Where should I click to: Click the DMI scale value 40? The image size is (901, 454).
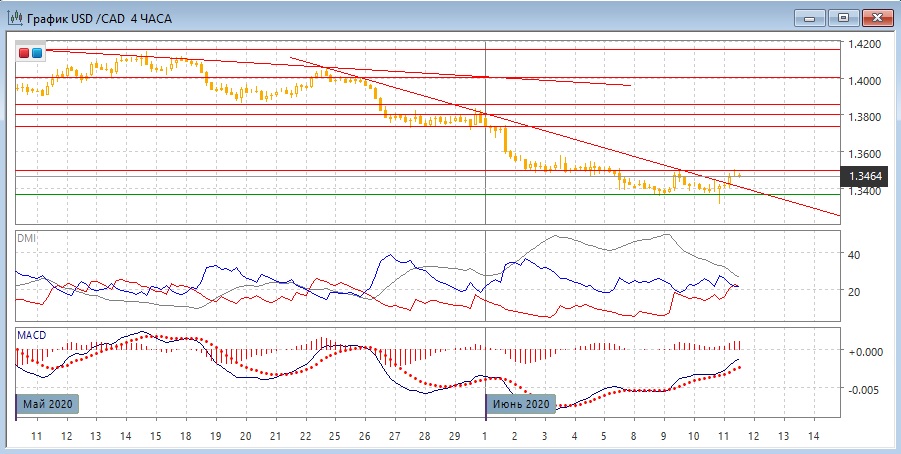pyautogui.click(x=855, y=255)
